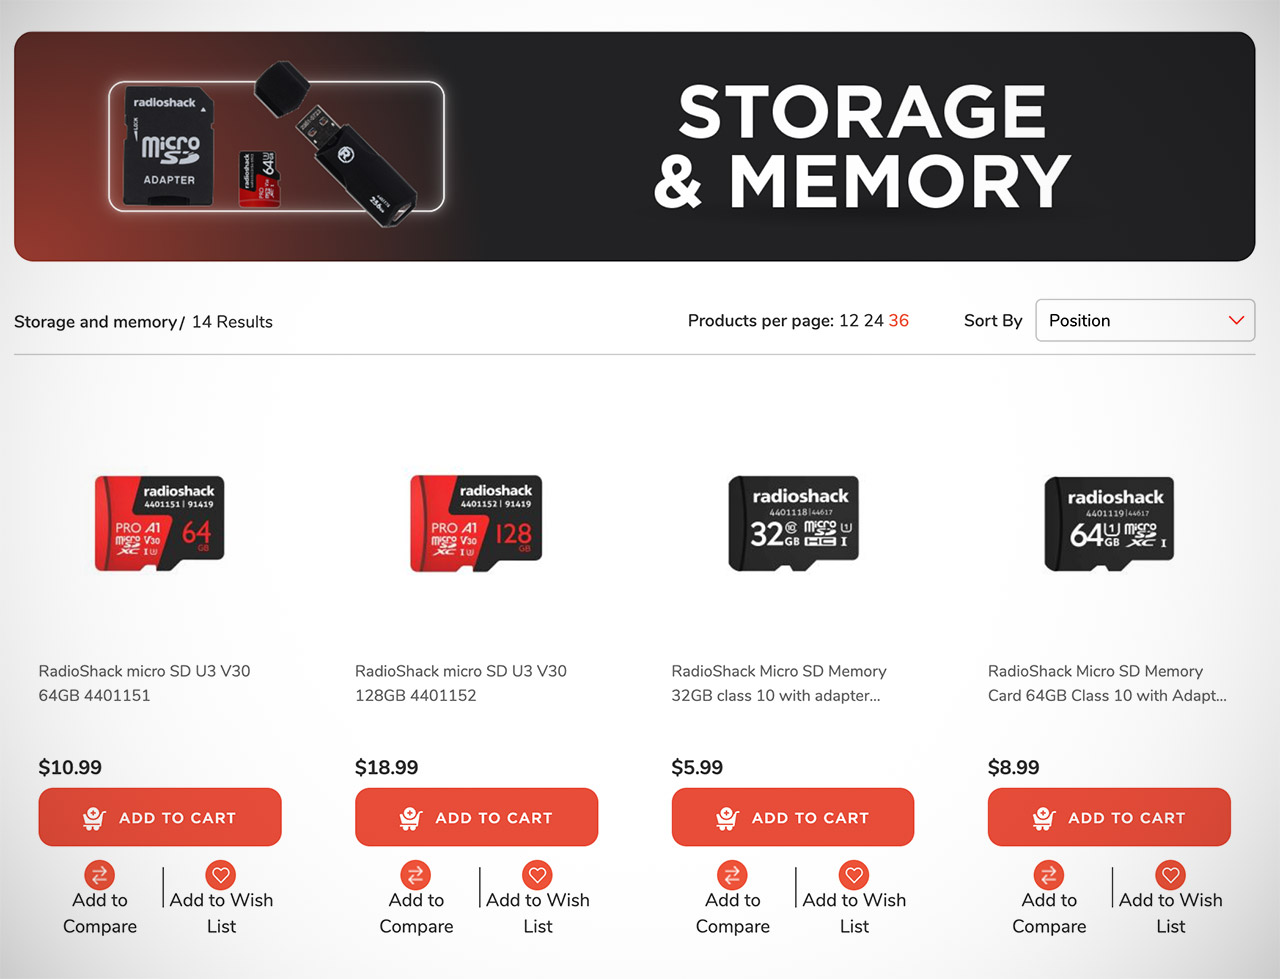Click wish list heart for 64GB Class 10 card
1280x979 pixels.
(1171, 875)
